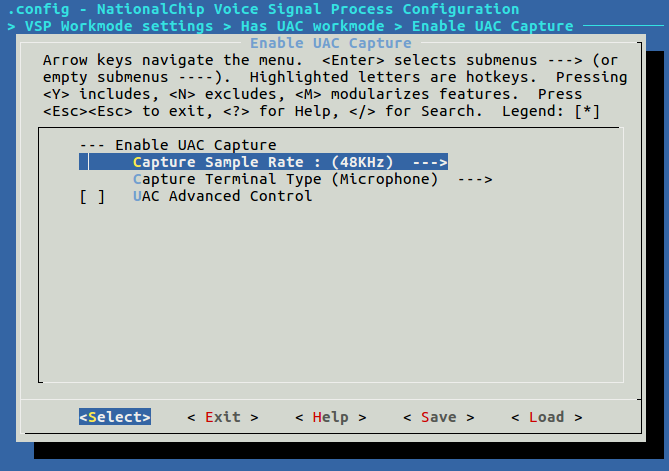The width and height of the screenshot is (669, 471).
Task: Click the '--- Enable UAC Capture' header line
Action: pos(177,145)
